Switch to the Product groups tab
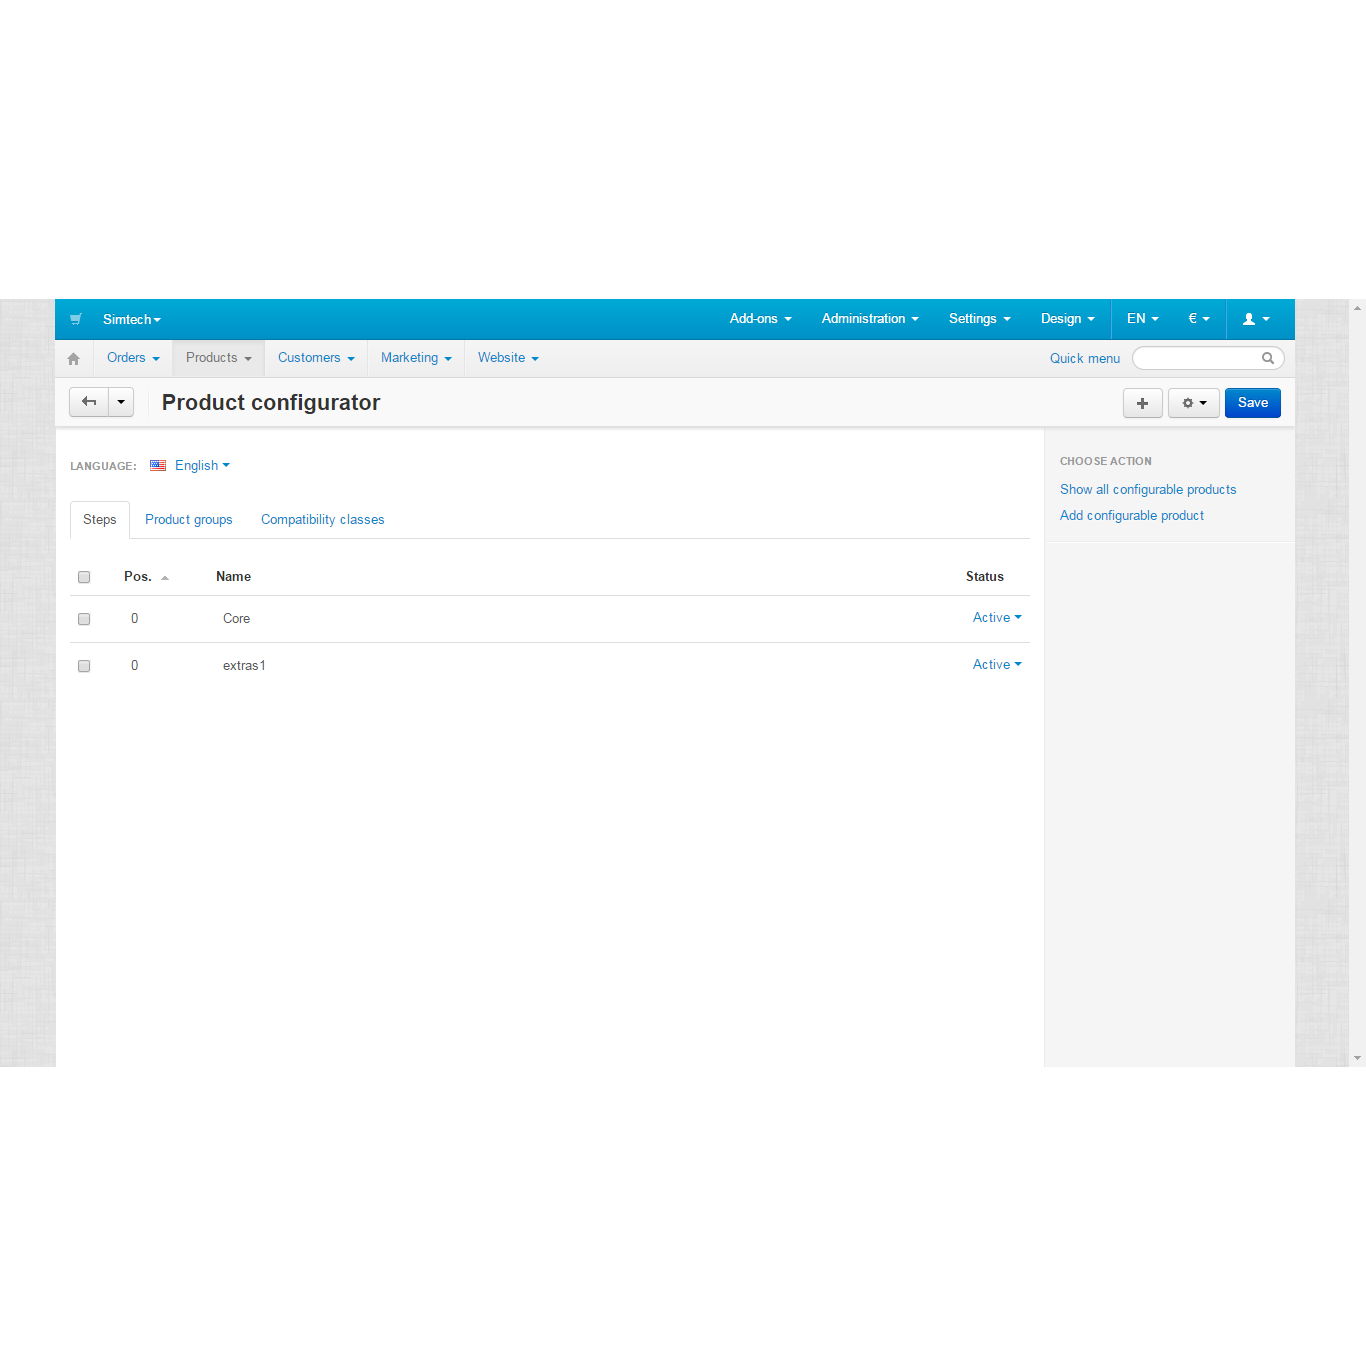 188,520
